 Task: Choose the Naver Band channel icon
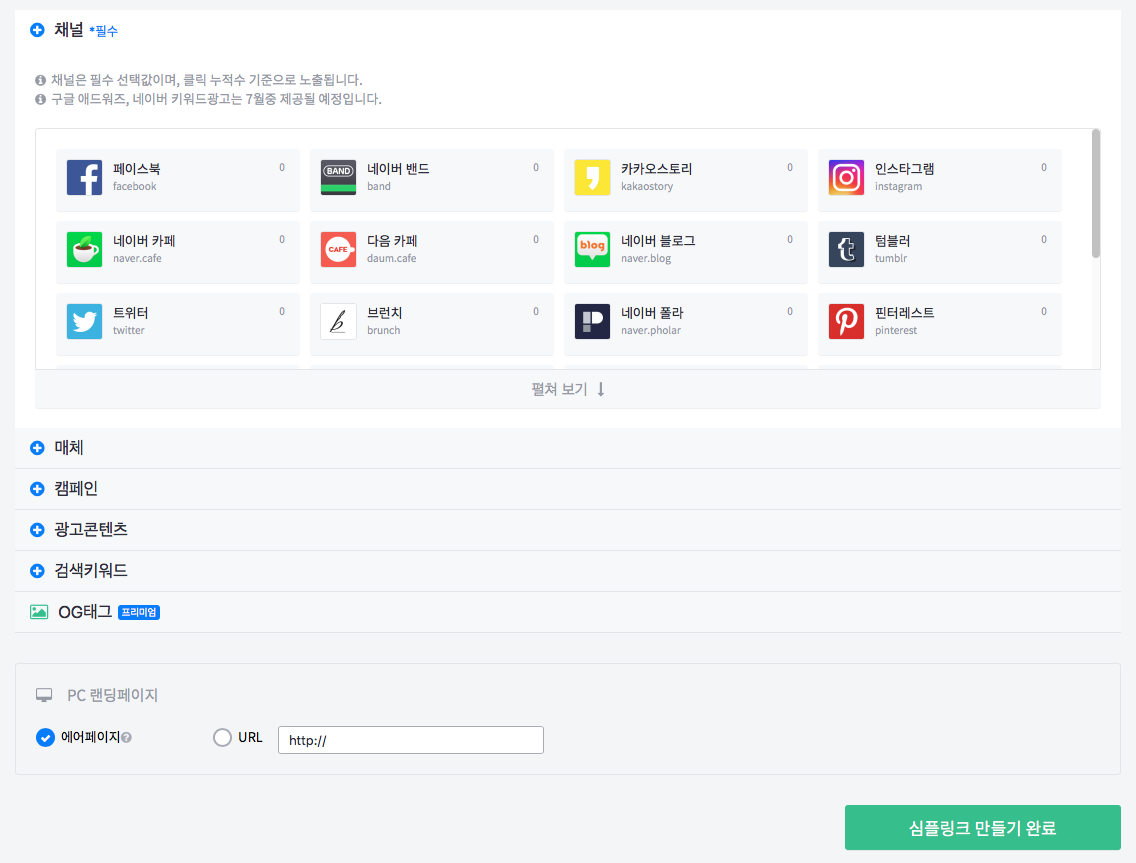coord(338,178)
